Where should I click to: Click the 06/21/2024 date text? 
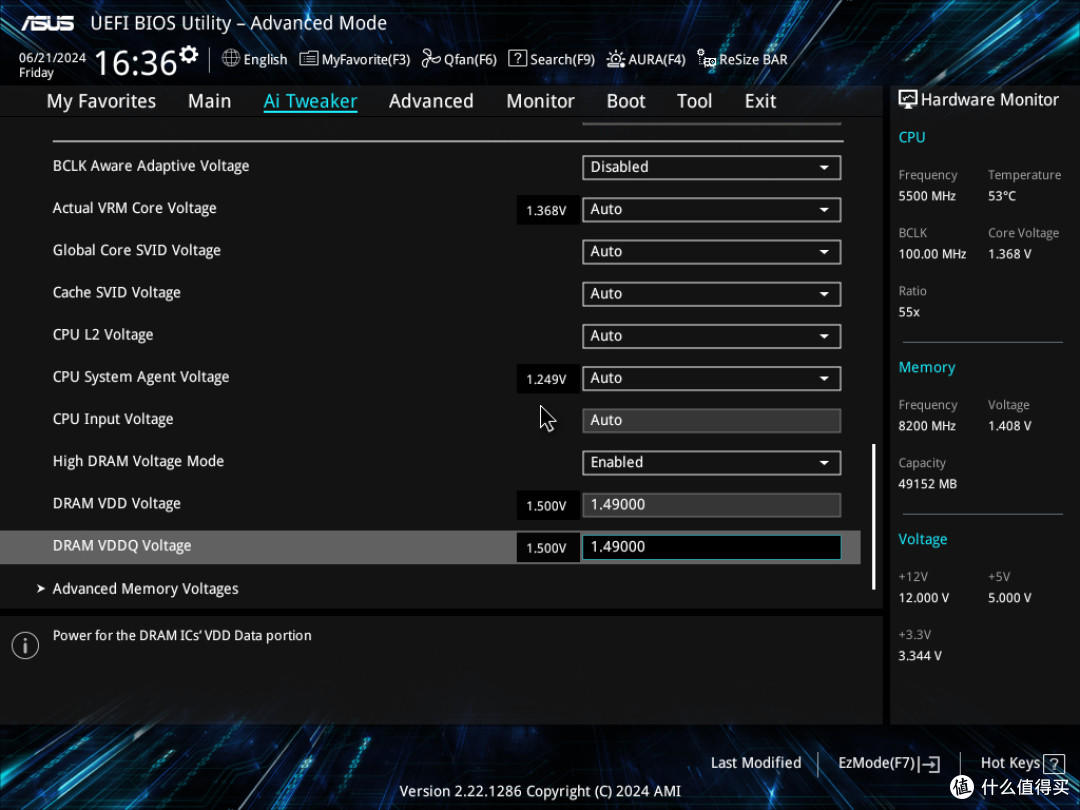coord(52,58)
